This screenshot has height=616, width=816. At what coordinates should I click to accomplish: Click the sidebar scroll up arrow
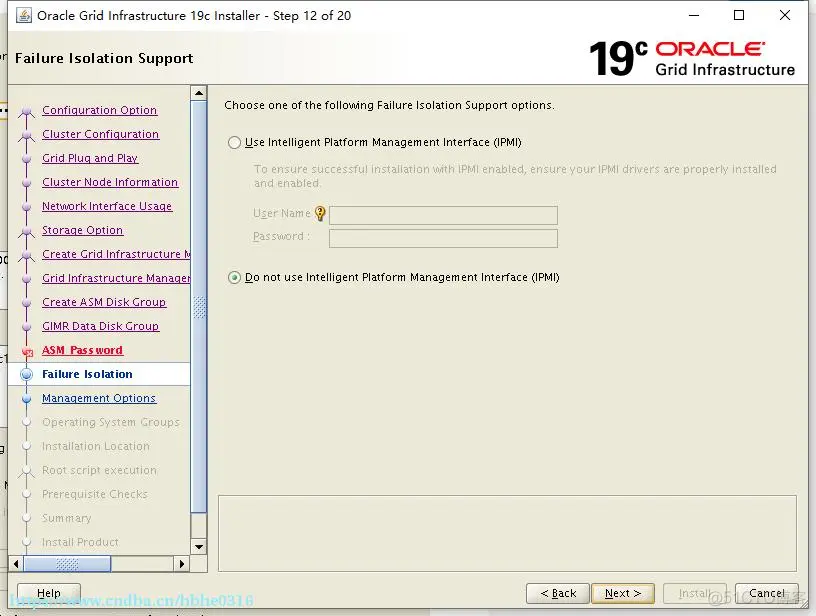199,93
